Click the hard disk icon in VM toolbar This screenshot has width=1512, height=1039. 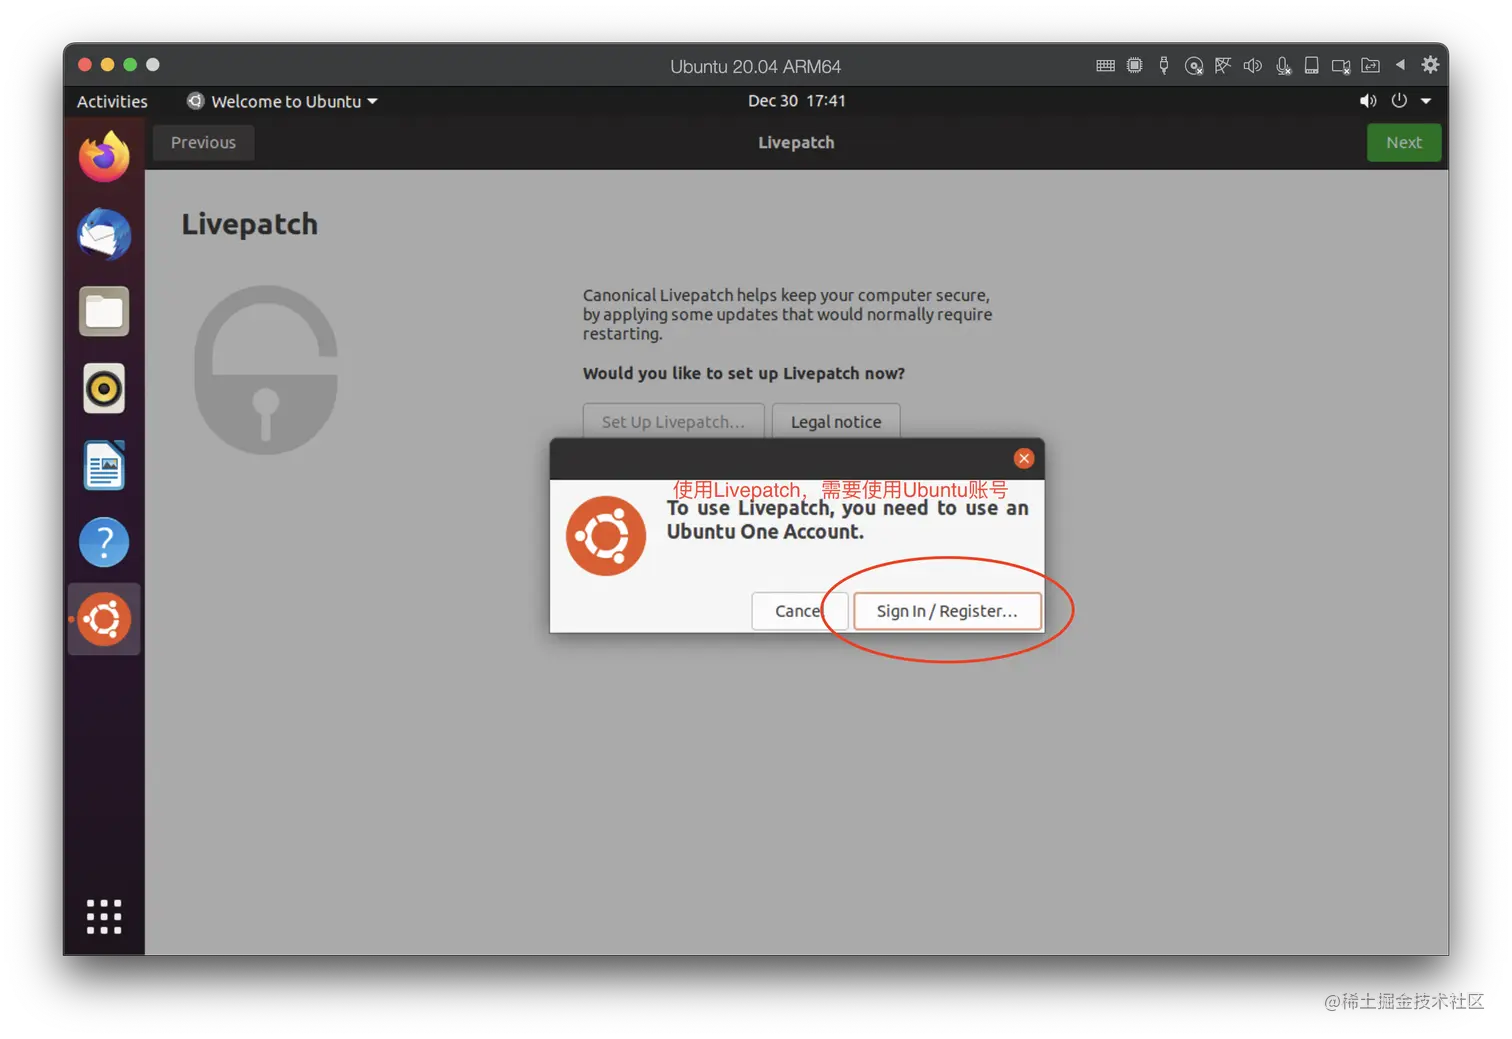pyautogui.click(x=1311, y=66)
